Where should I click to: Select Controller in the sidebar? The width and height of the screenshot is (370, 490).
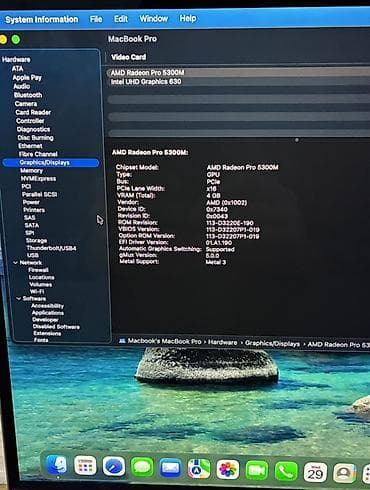pos(30,121)
